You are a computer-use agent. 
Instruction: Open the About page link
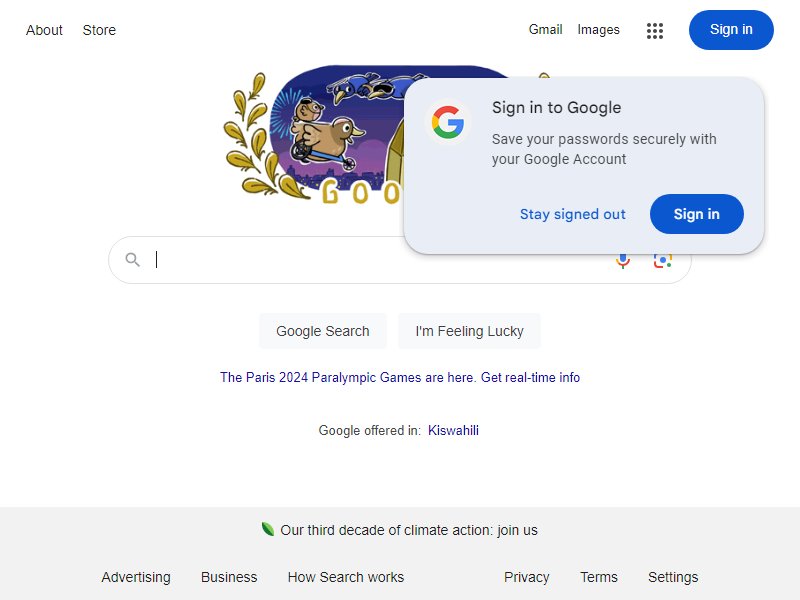pos(44,30)
